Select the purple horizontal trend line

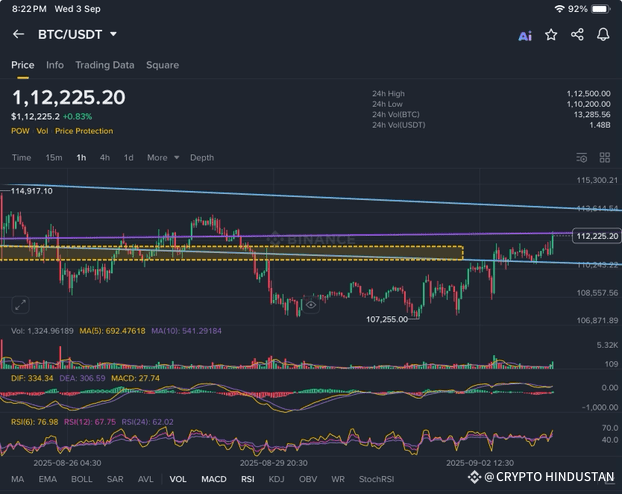pyautogui.click(x=286, y=236)
